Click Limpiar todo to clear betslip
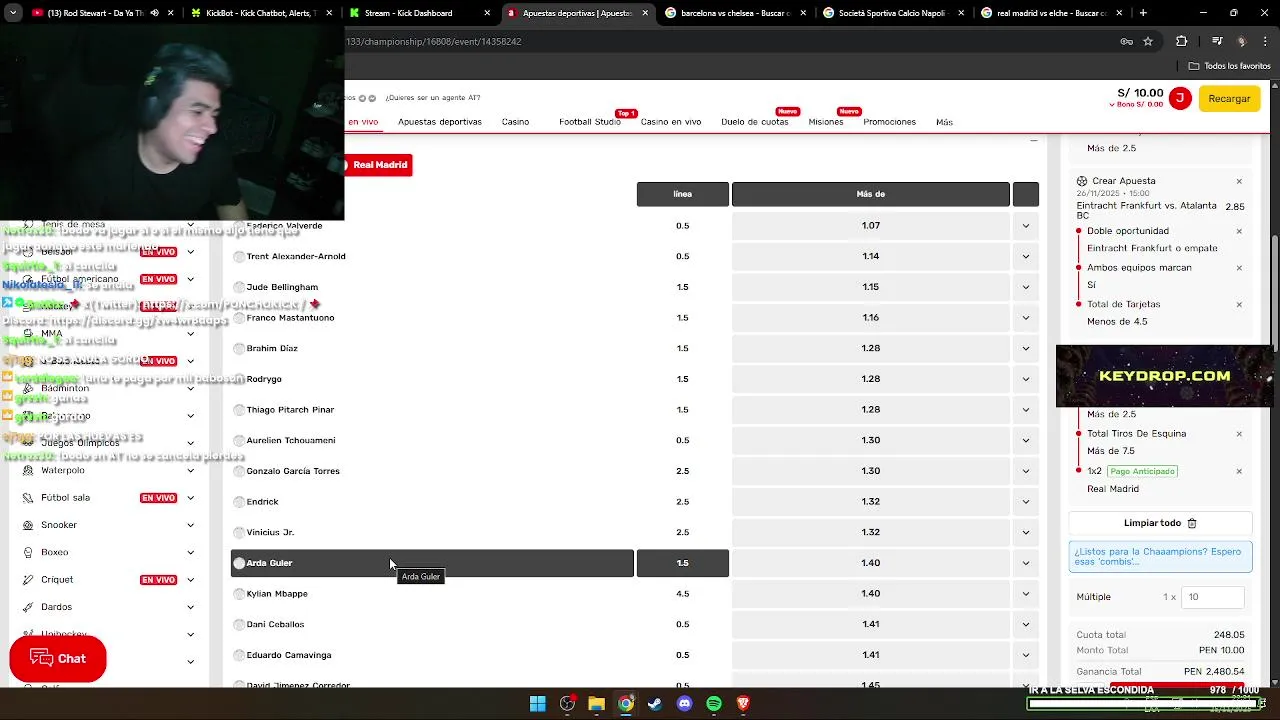Image resolution: width=1280 pixels, height=720 pixels. coord(1160,523)
